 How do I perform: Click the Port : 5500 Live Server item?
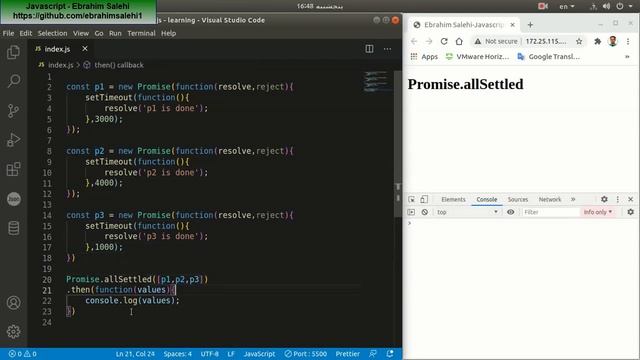click(306, 354)
